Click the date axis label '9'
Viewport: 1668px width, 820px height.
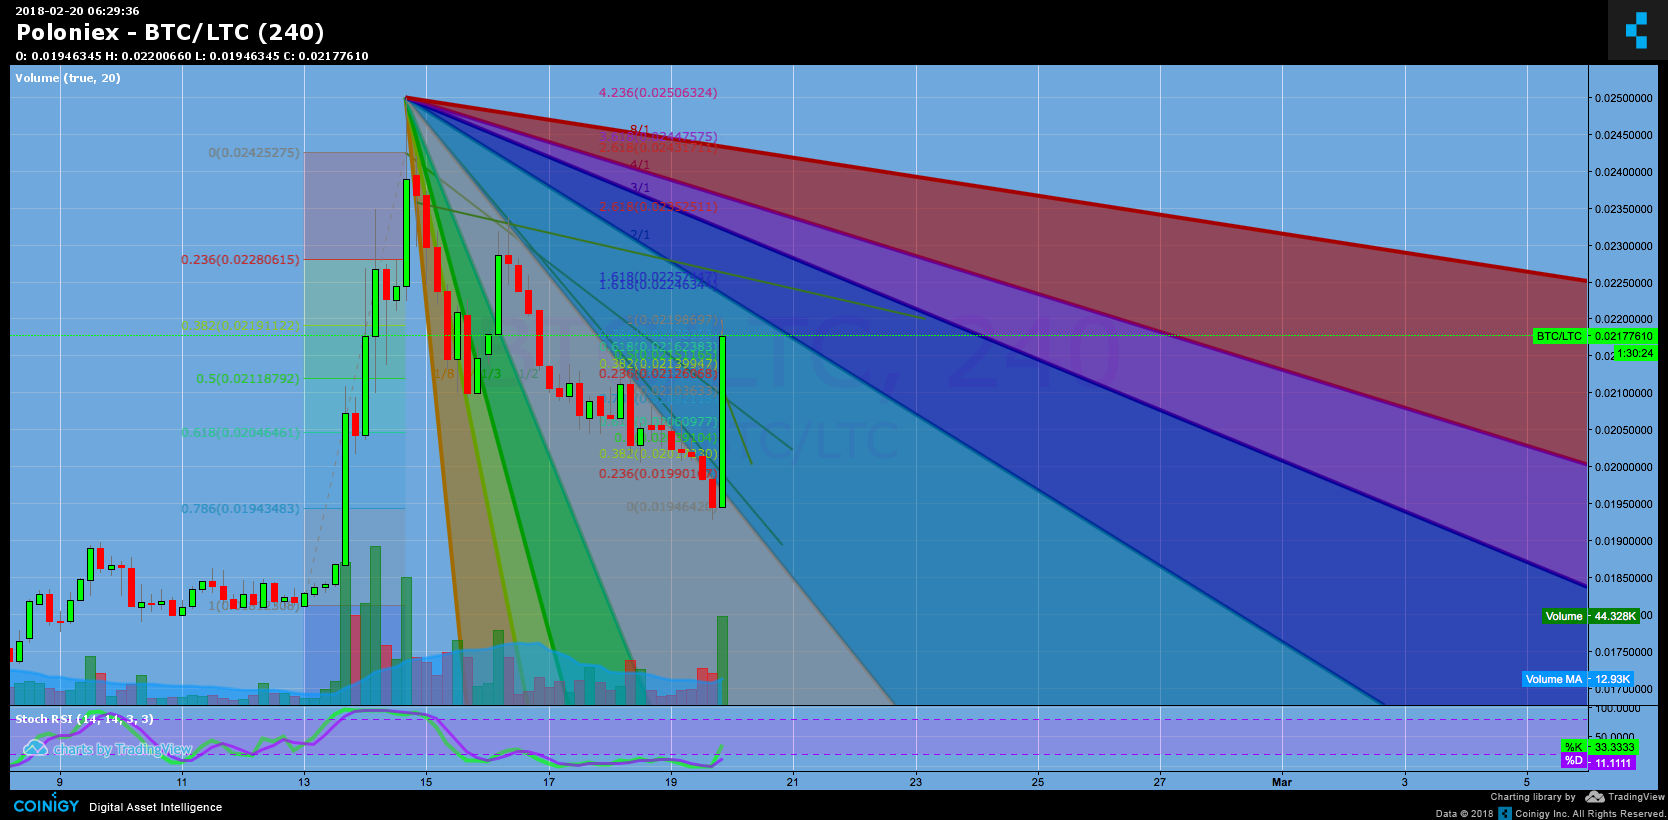pyautogui.click(x=60, y=782)
